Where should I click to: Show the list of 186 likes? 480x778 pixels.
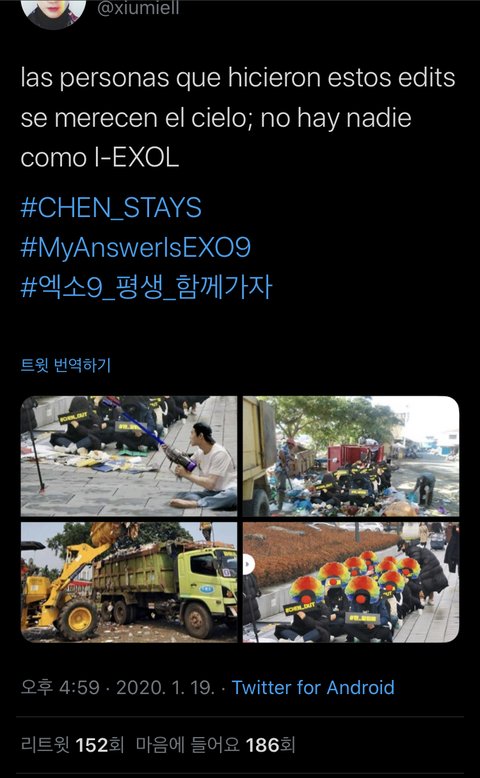215,745
